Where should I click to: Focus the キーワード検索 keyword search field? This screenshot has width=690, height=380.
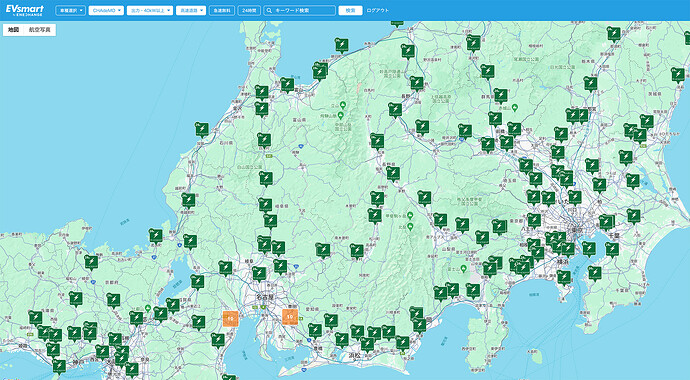coord(300,11)
